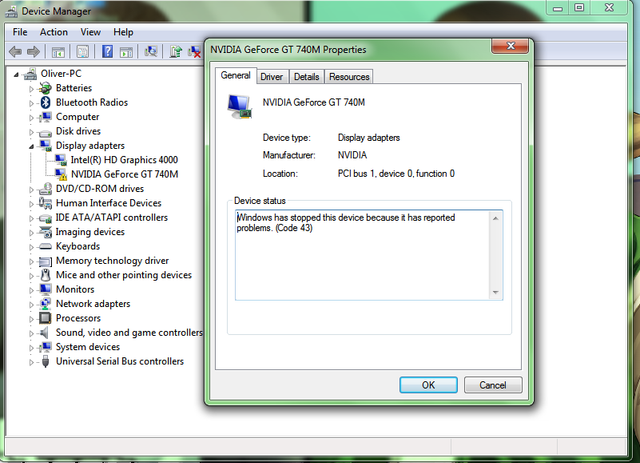Click the Batteries category icon
This screenshot has width=640, height=463.
pos(45,88)
